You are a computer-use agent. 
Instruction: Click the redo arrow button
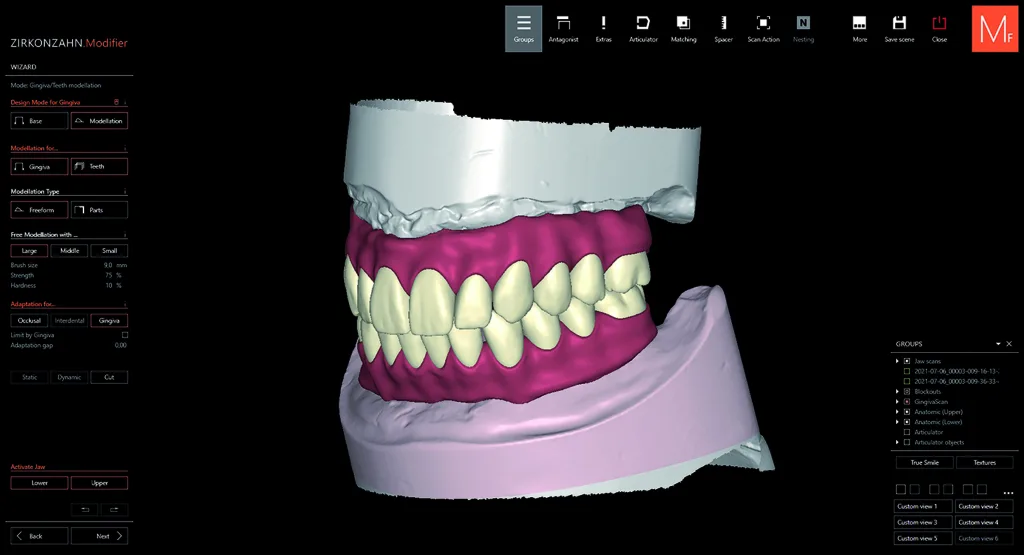click(x=114, y=509)
